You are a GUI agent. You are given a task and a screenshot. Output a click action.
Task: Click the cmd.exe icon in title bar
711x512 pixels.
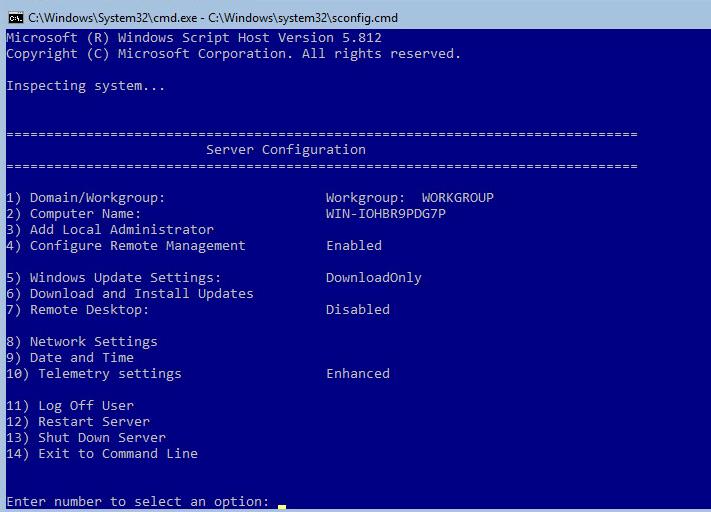coord(15,18)
